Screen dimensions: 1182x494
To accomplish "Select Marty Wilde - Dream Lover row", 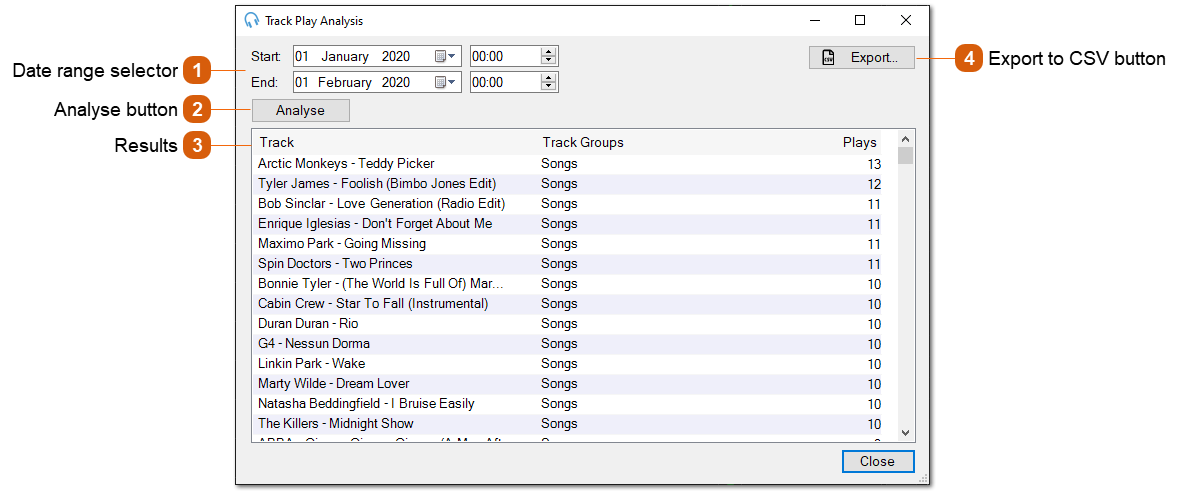I will [x=567, y=384].
